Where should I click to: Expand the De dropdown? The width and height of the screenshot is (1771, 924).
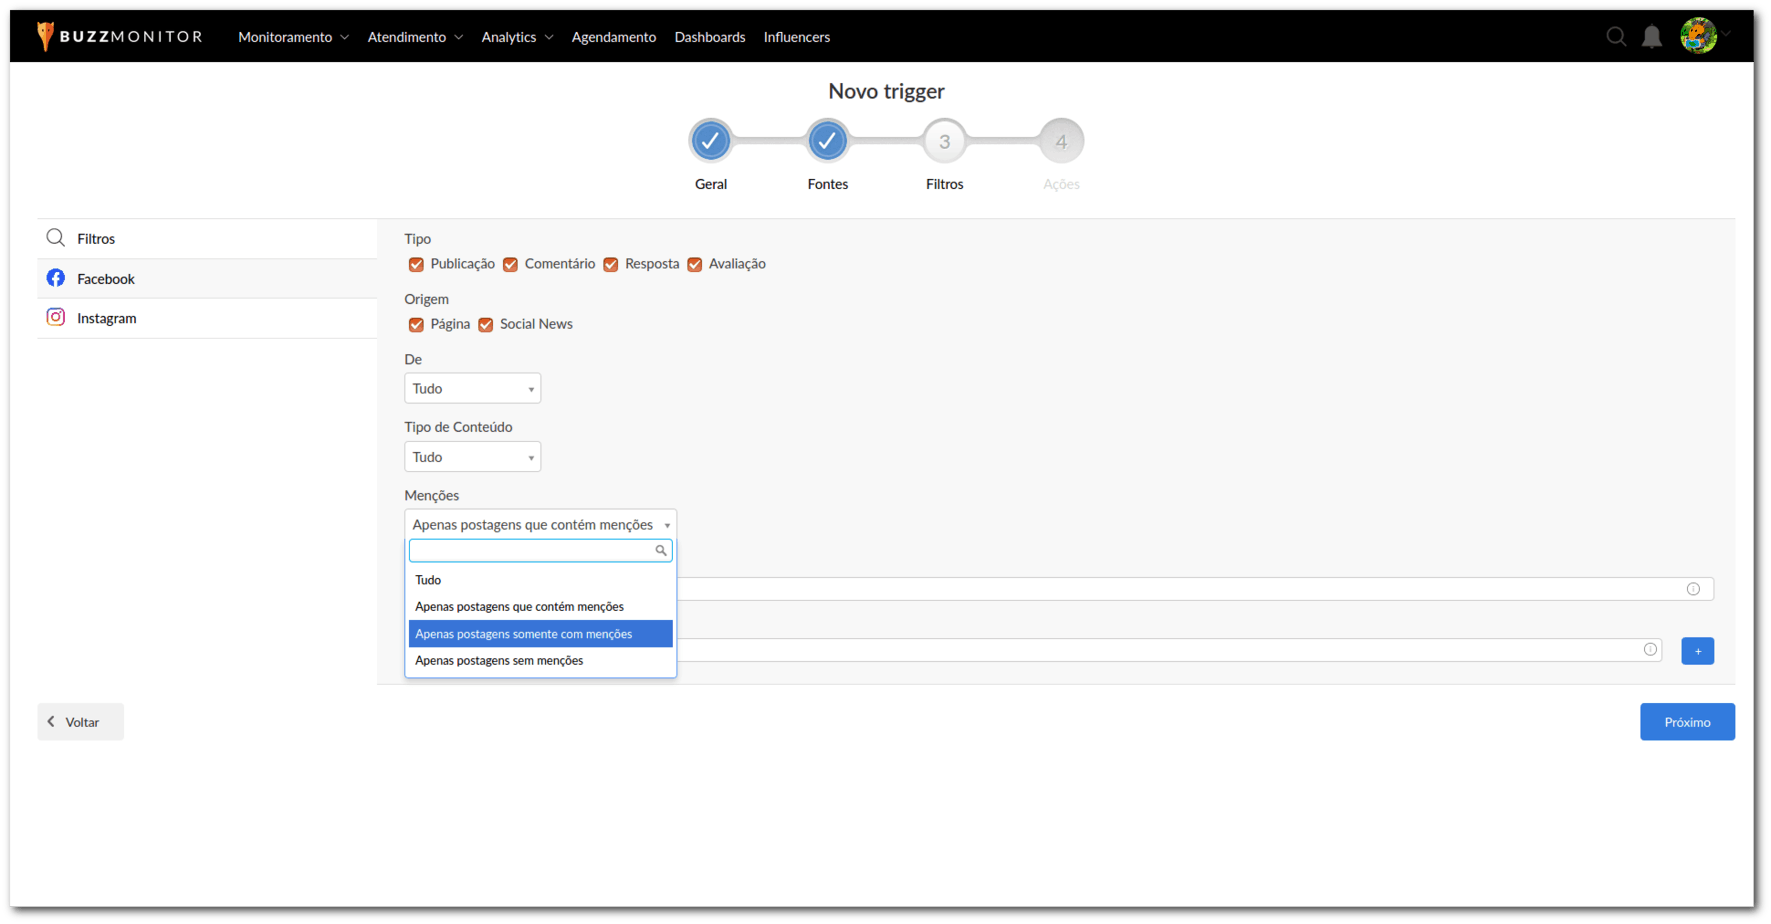coord(472,389)
